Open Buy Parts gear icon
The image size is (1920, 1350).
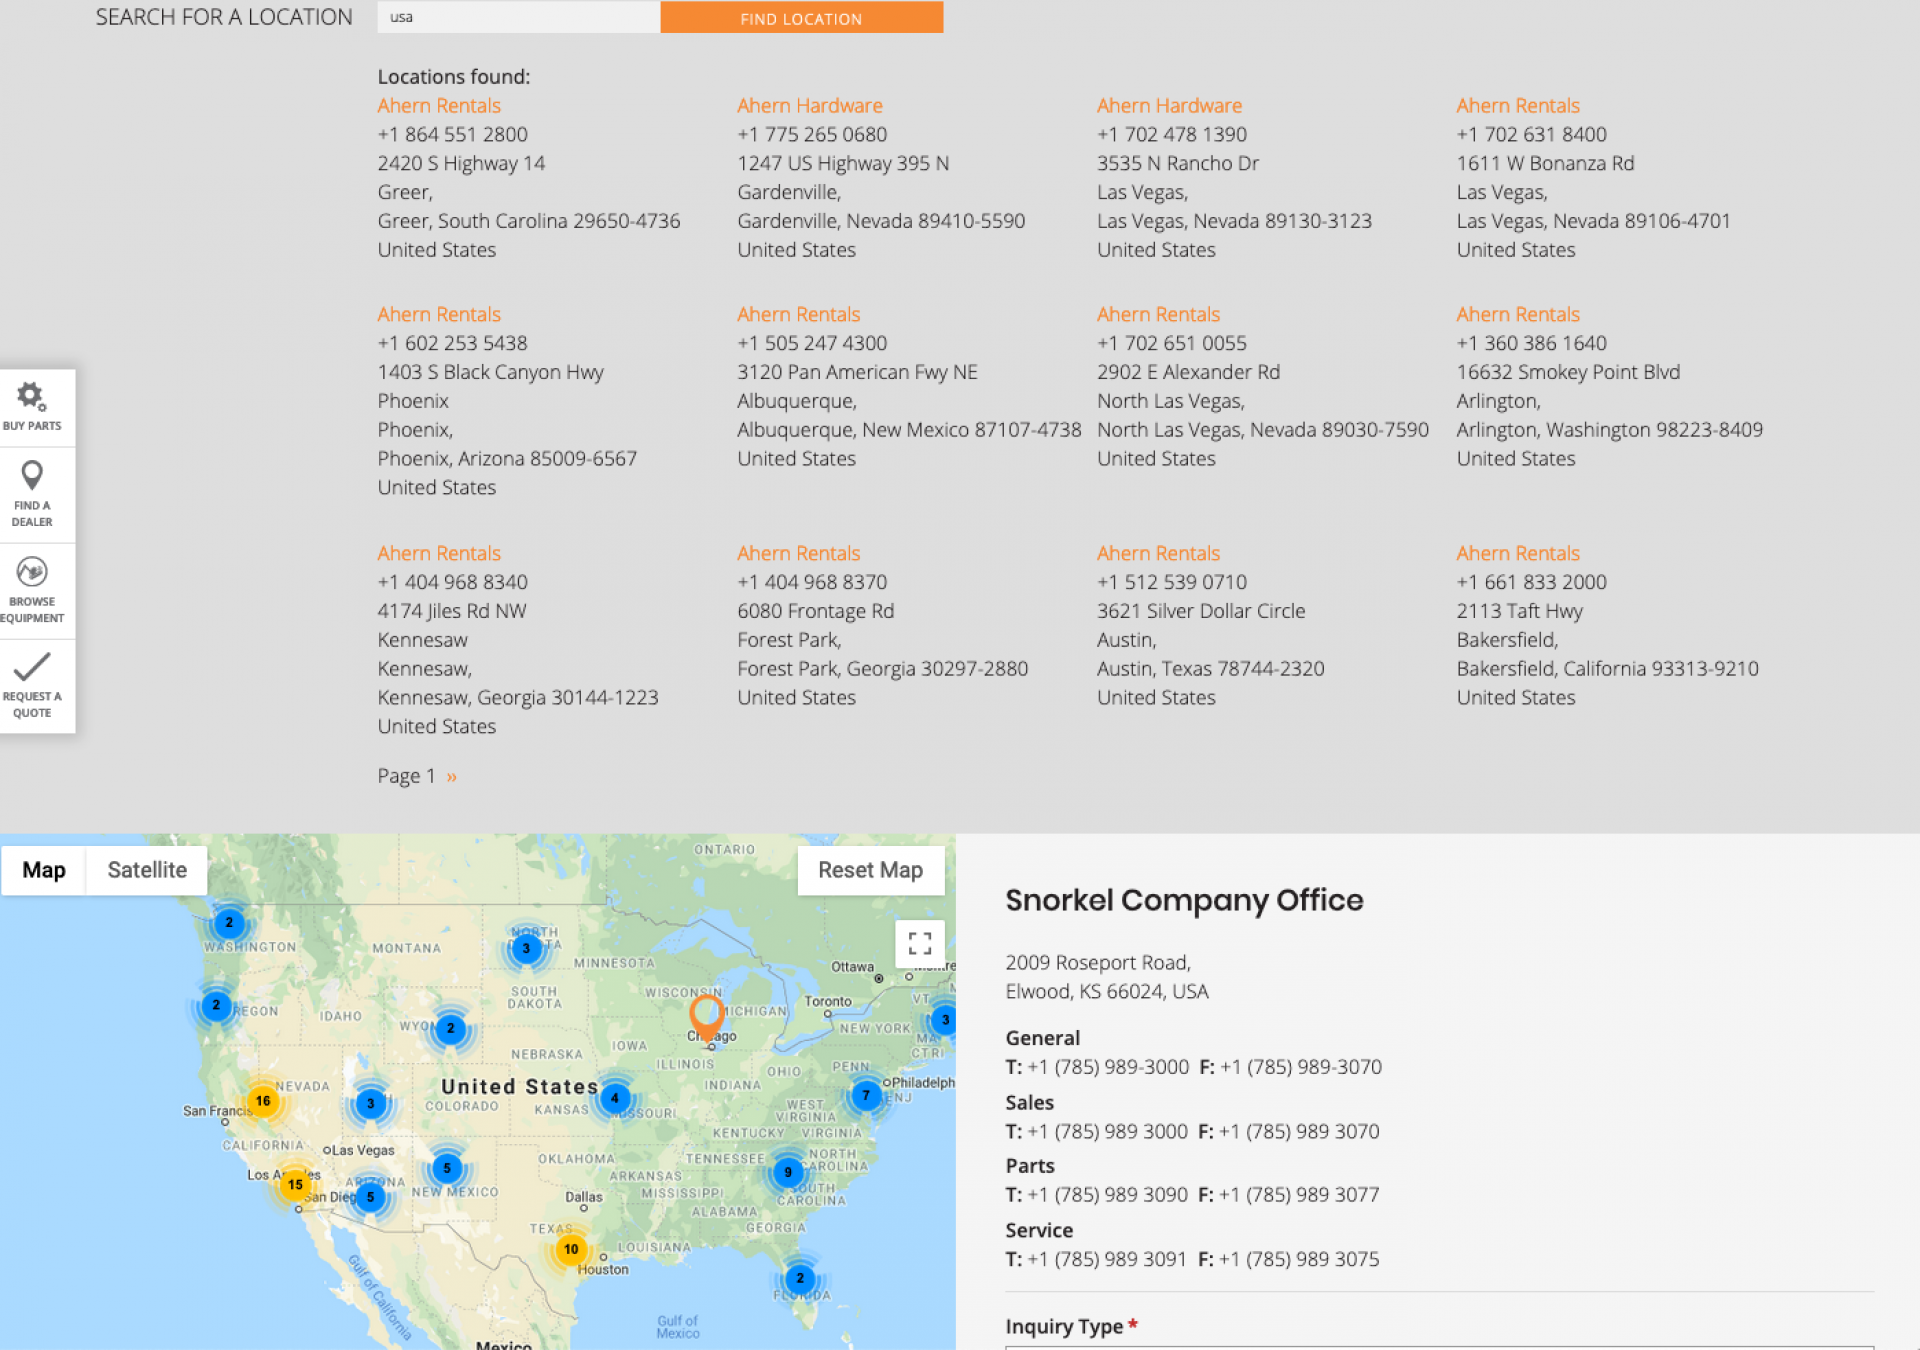tap(32, 398)
